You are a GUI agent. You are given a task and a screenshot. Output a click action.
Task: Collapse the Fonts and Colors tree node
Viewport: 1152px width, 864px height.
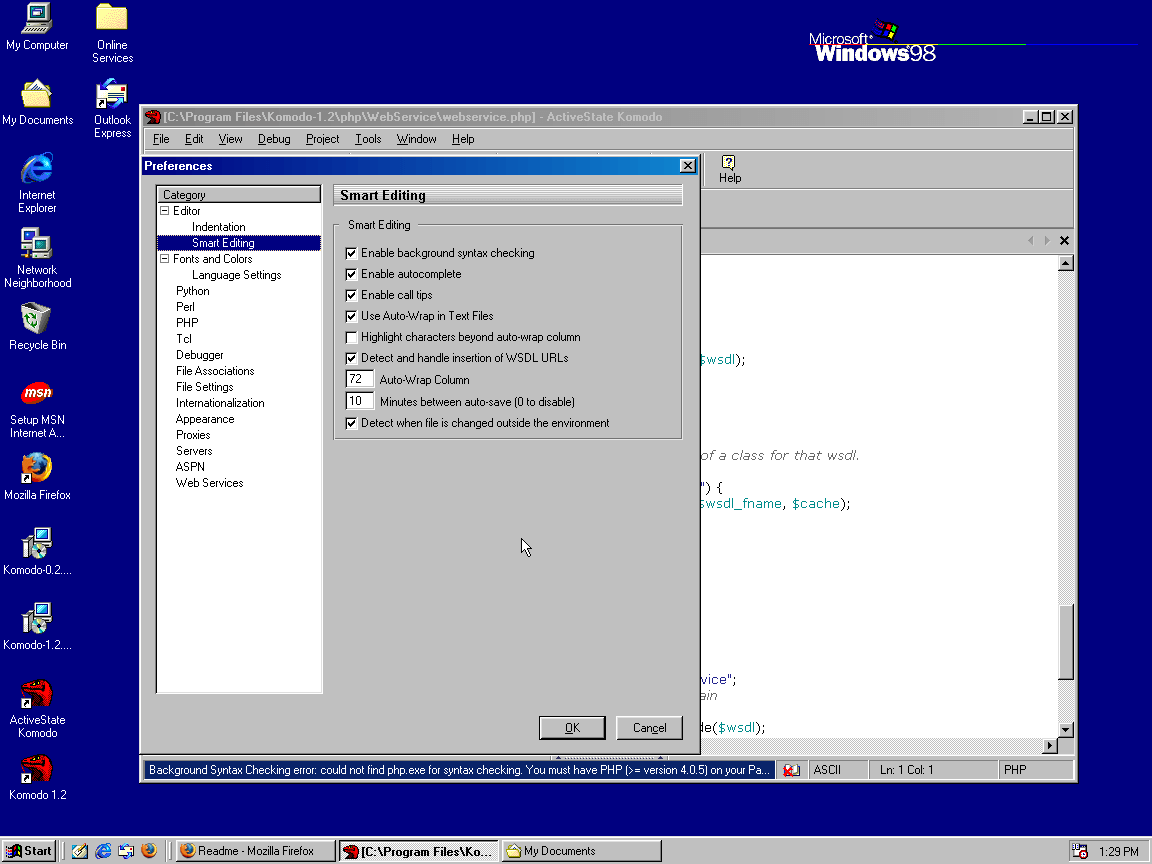[165, 259]
